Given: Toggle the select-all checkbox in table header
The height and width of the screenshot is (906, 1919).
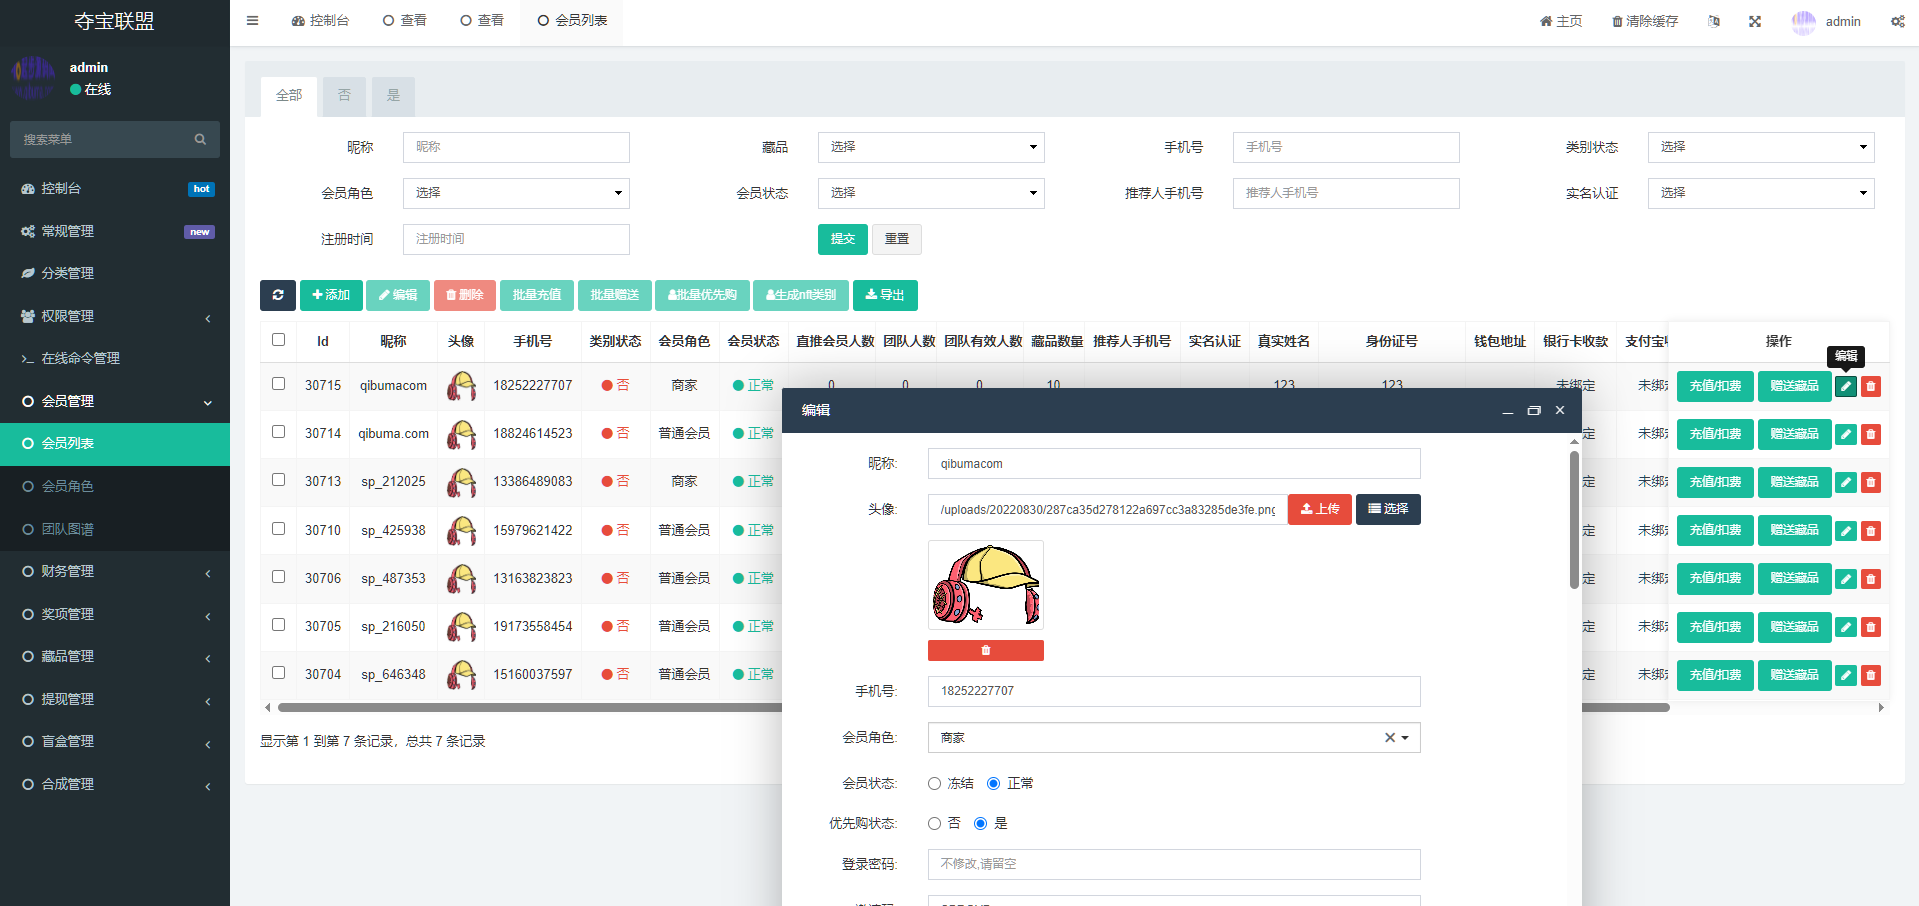Looking at the screenshot, I should coord(279,340).
